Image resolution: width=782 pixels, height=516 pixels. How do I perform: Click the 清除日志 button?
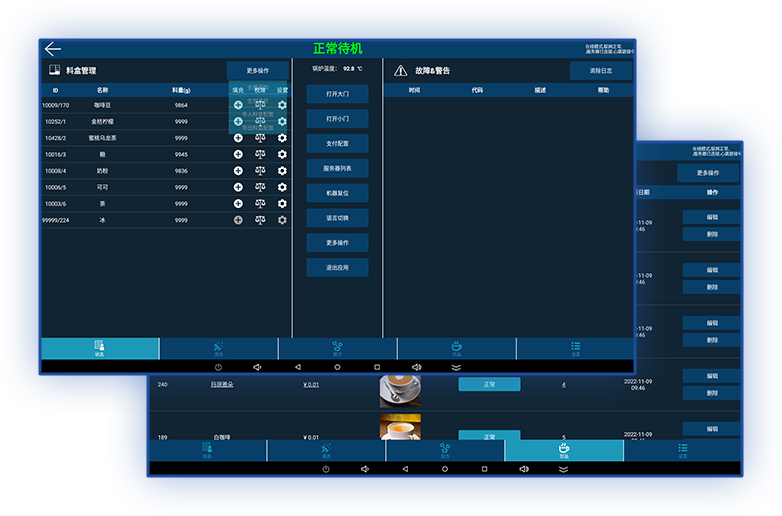(x=600, y=71)
